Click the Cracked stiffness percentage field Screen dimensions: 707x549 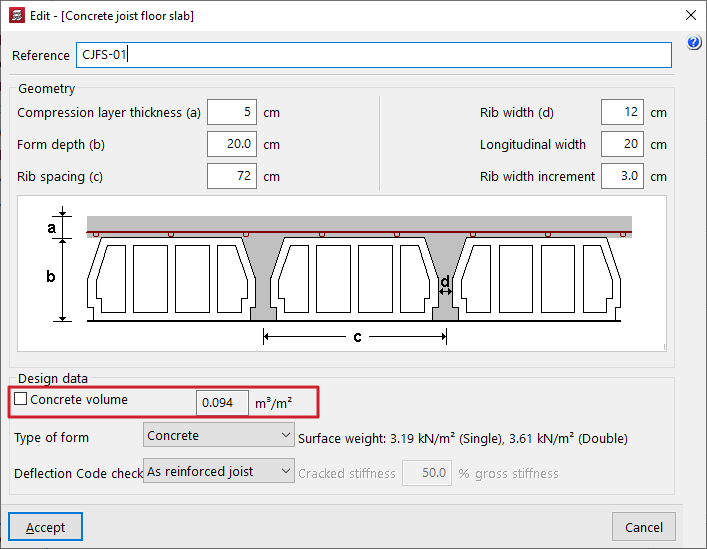click(x=427, y=473)
